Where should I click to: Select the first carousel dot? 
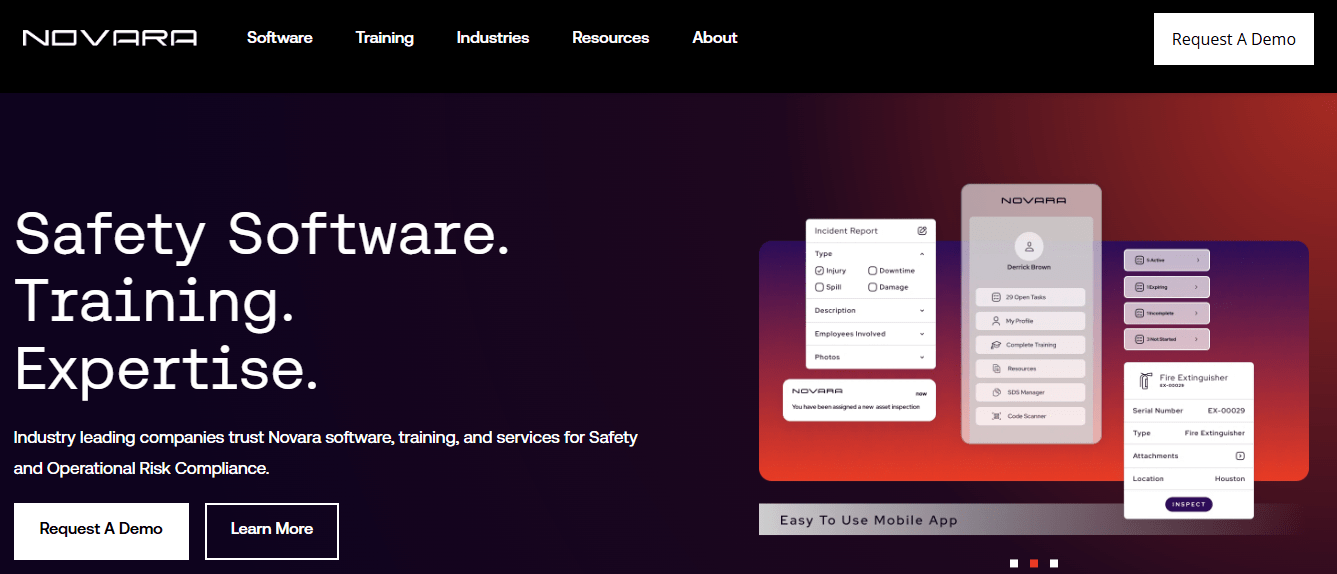click(1014, 563)
